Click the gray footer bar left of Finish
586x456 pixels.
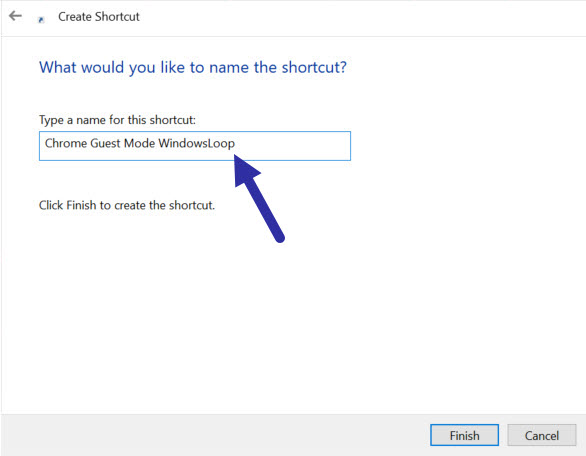point(213,435)
